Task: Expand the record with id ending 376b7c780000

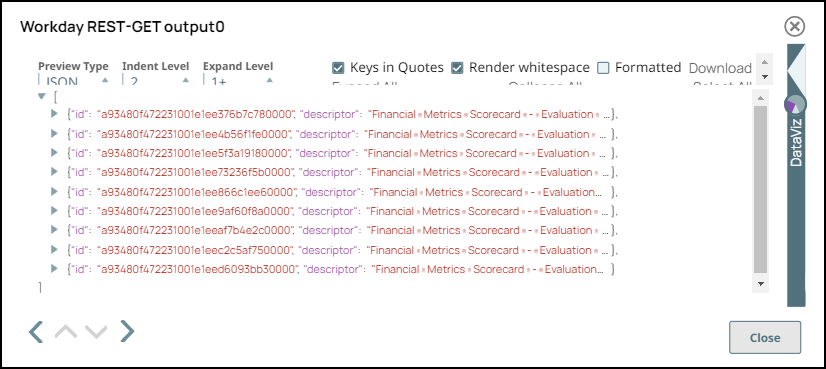Action: 54,114
